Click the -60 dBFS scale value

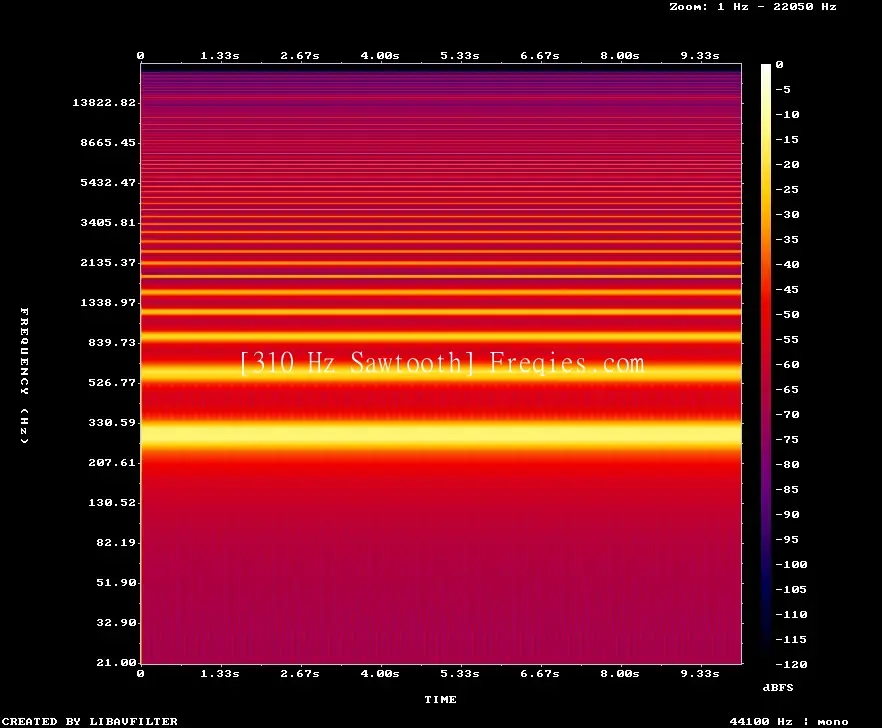(x=787, y=365)
